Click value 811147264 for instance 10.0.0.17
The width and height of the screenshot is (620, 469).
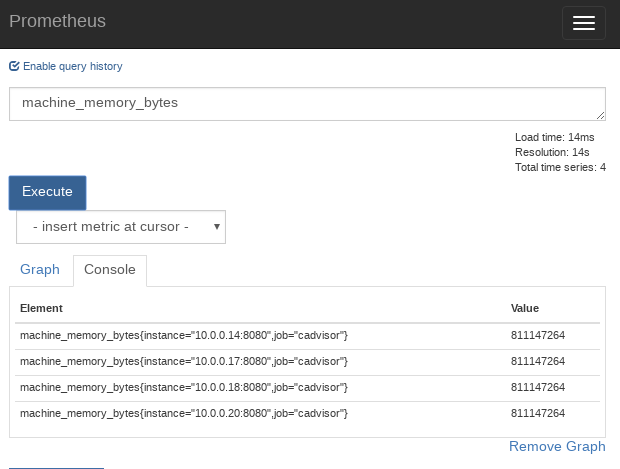coord(538,361)
